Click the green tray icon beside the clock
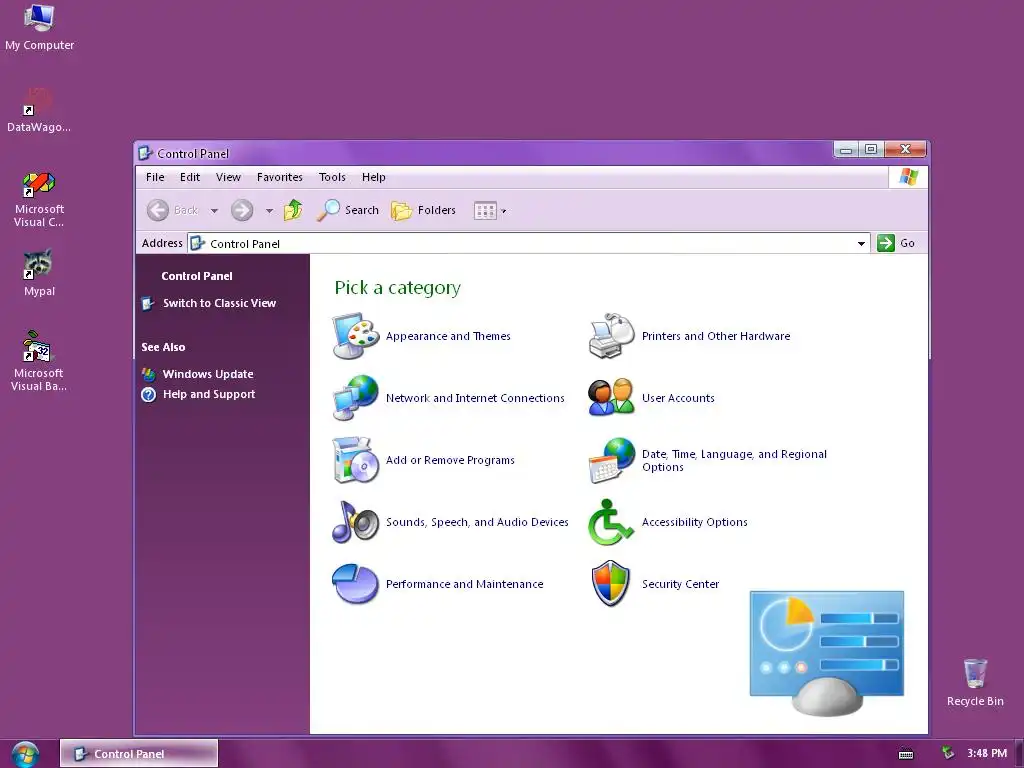 (x=948, y=753)
